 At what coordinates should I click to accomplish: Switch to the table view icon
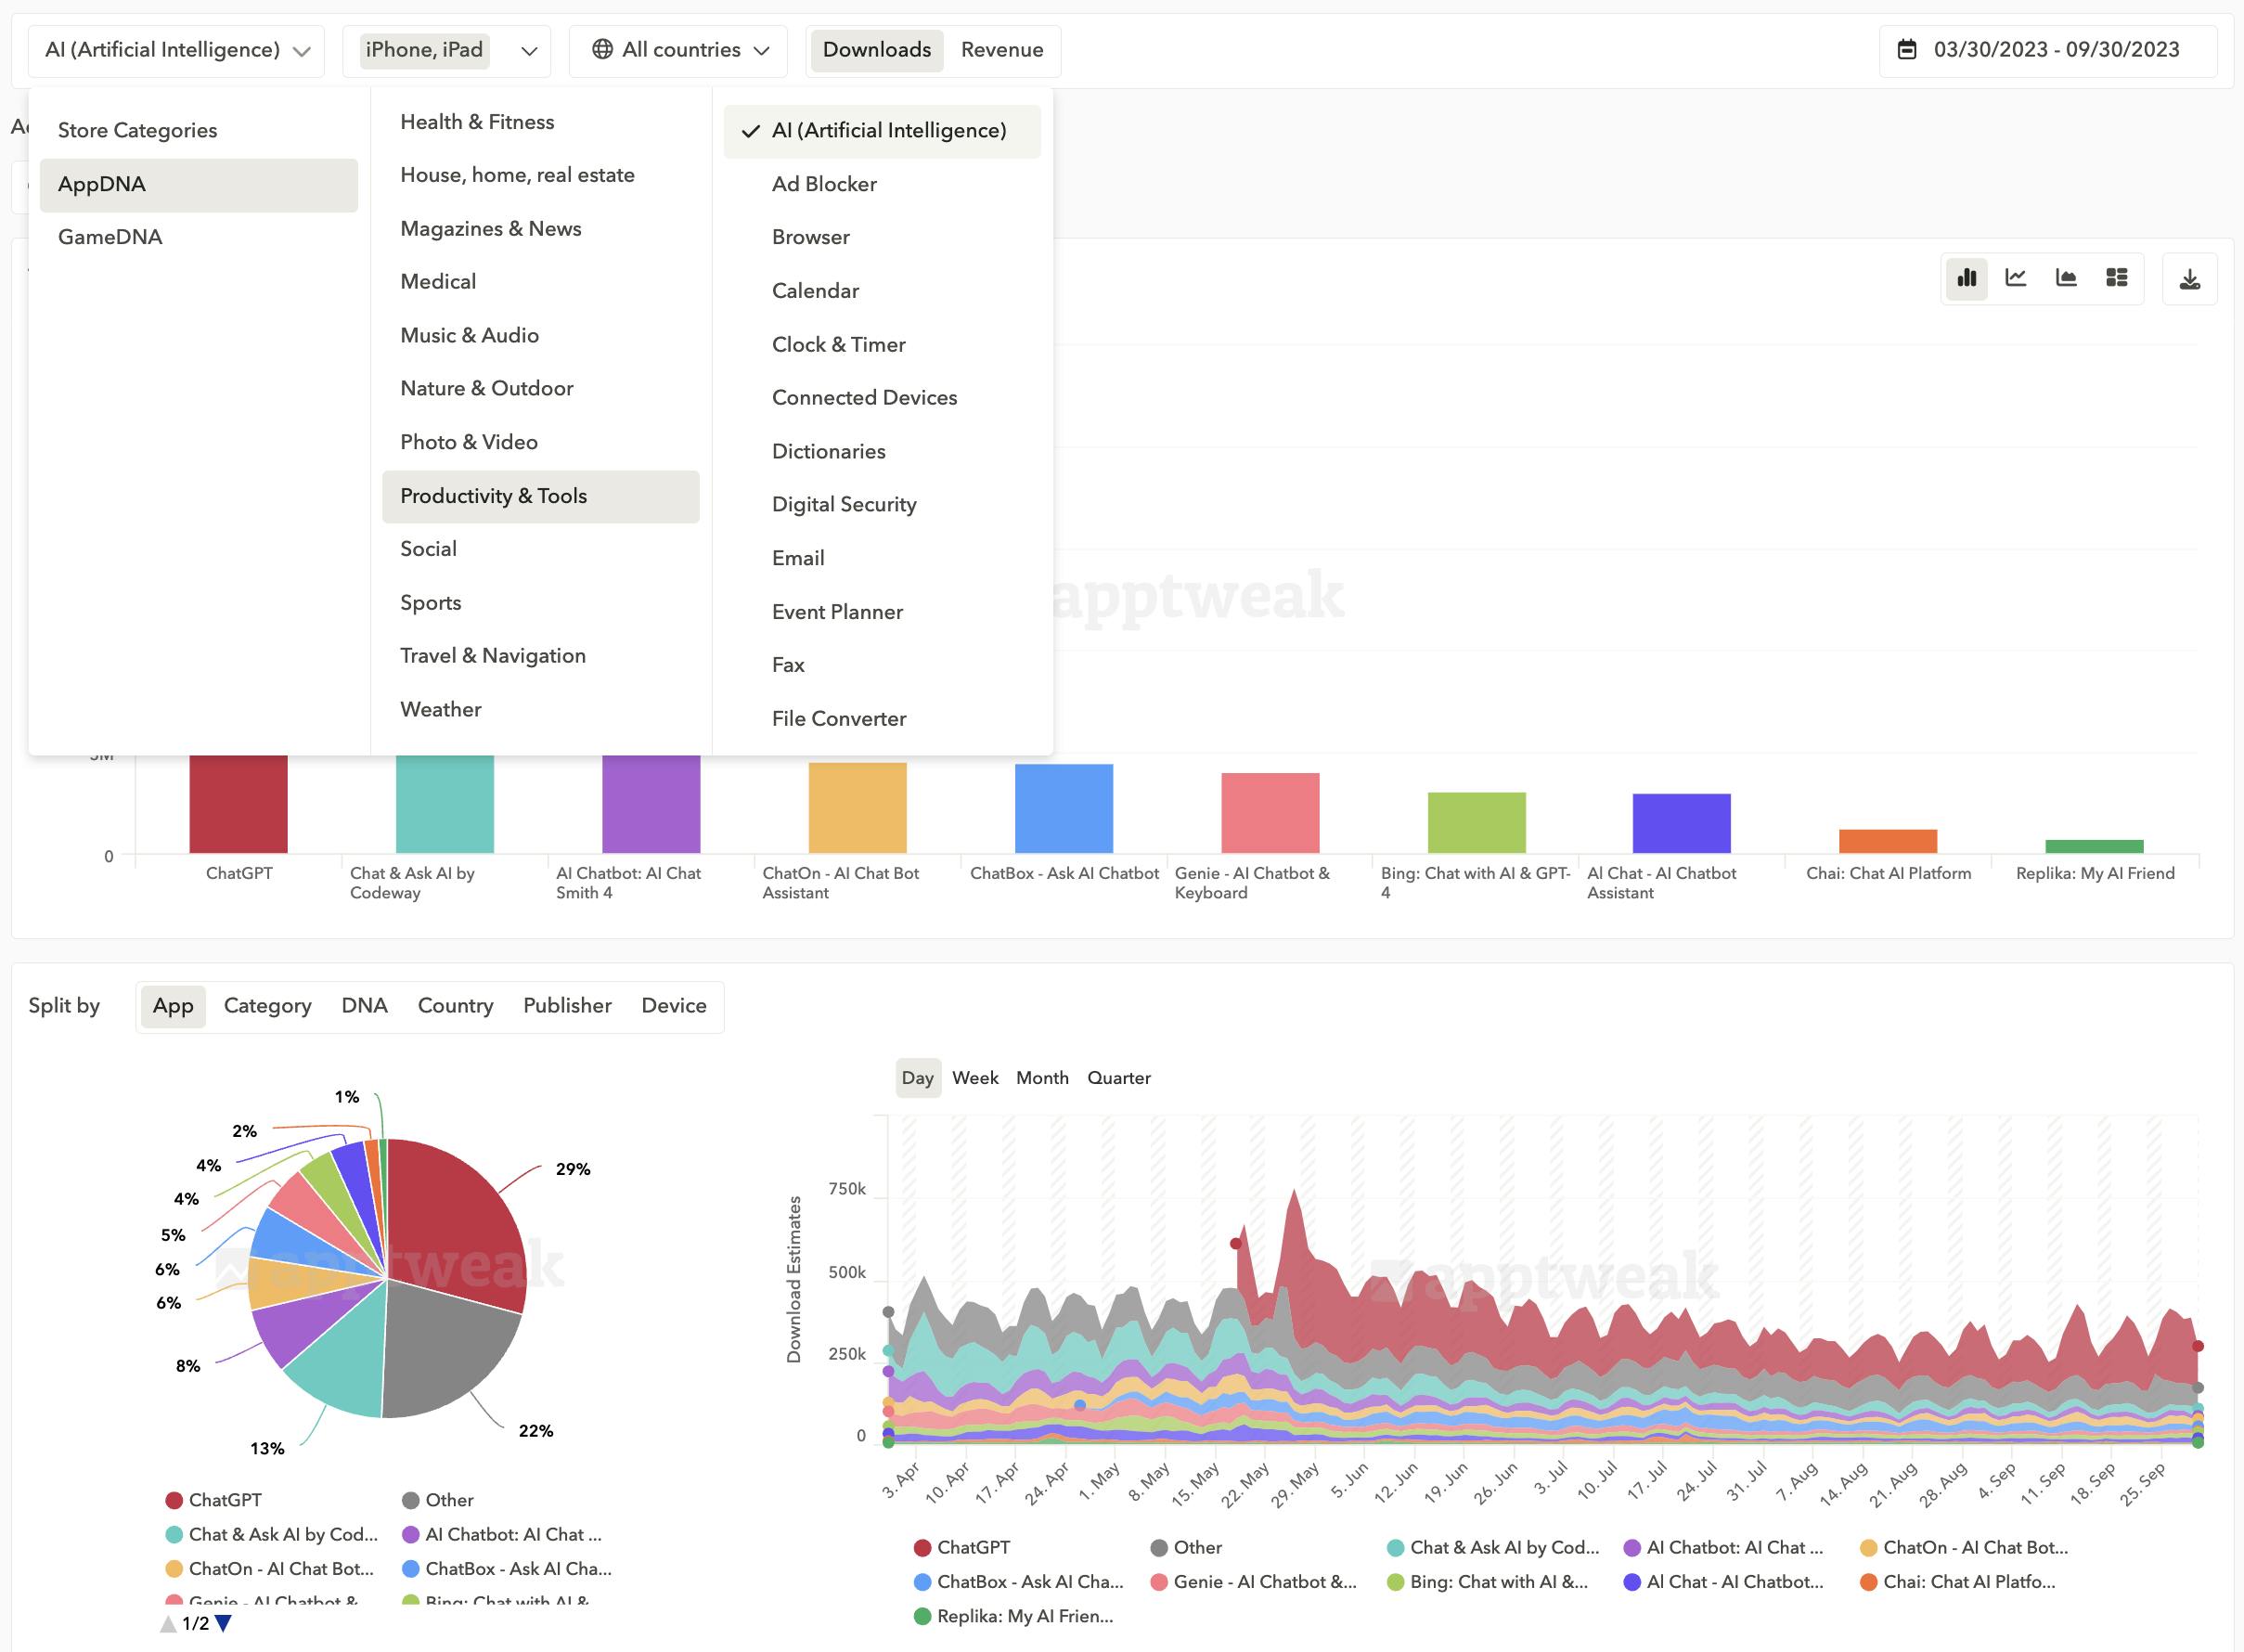(x=2116, y=279)
